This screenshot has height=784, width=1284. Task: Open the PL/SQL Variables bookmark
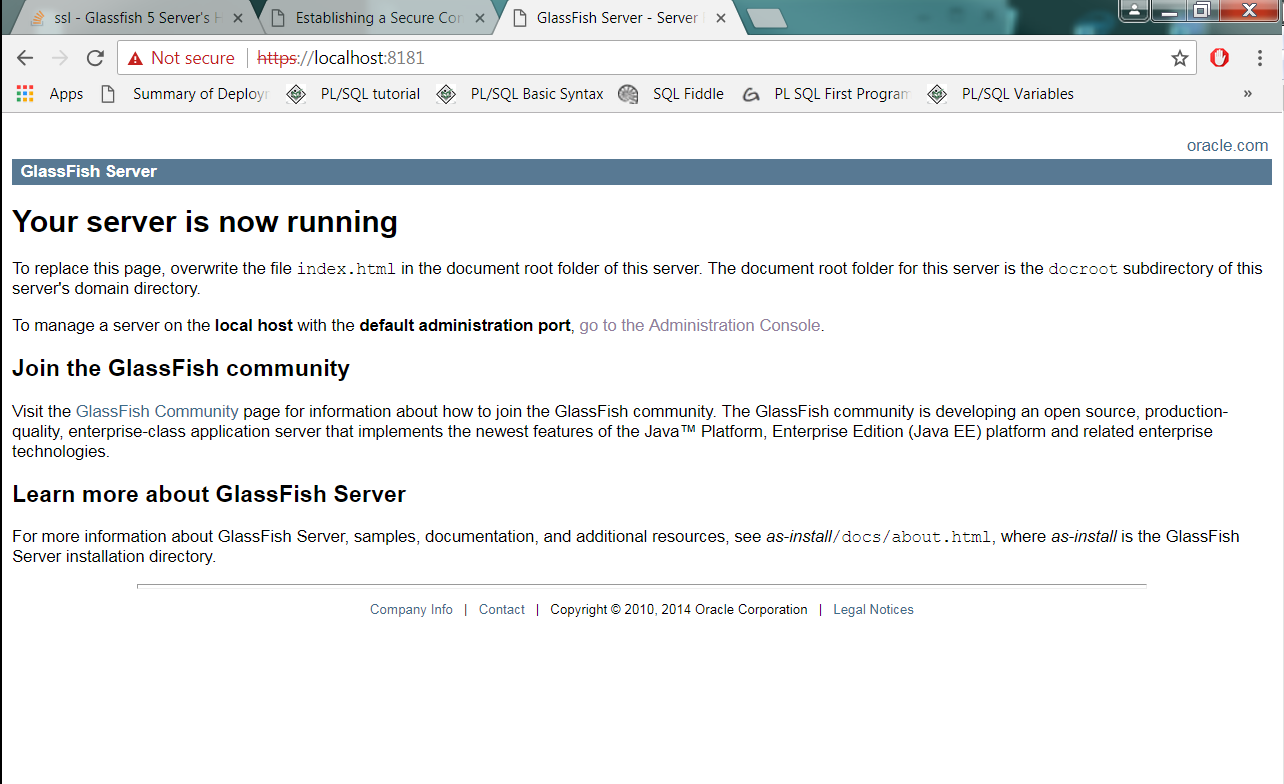click(1018, 94)
